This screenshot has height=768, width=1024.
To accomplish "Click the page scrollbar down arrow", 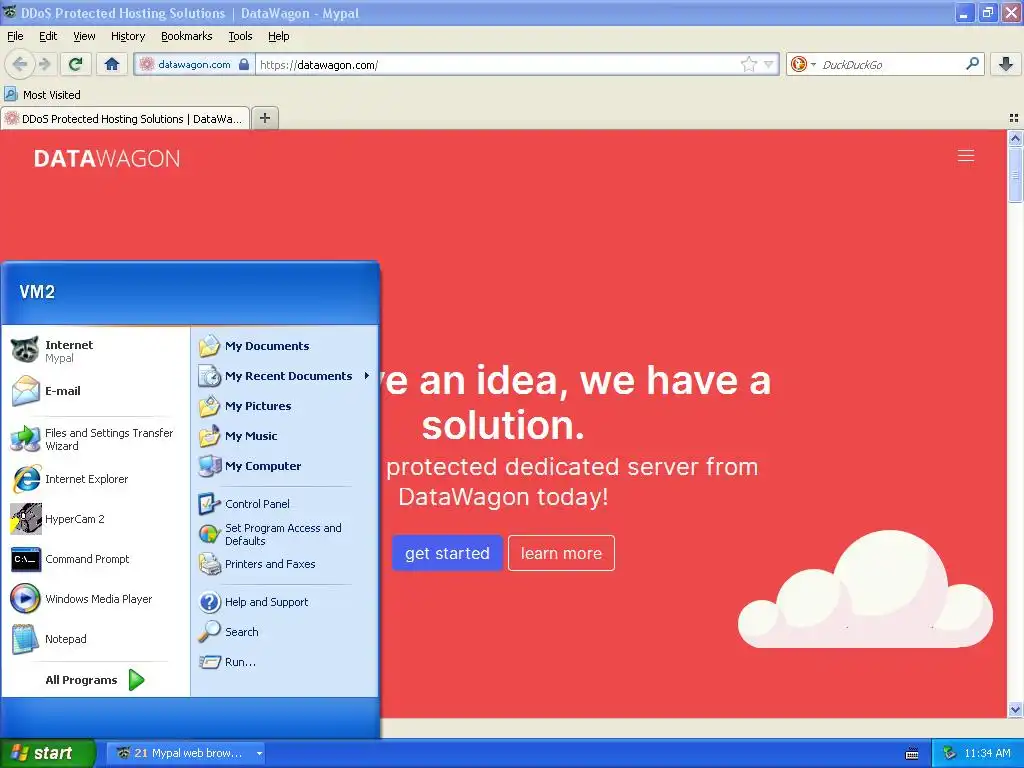I will [1014, 709].
